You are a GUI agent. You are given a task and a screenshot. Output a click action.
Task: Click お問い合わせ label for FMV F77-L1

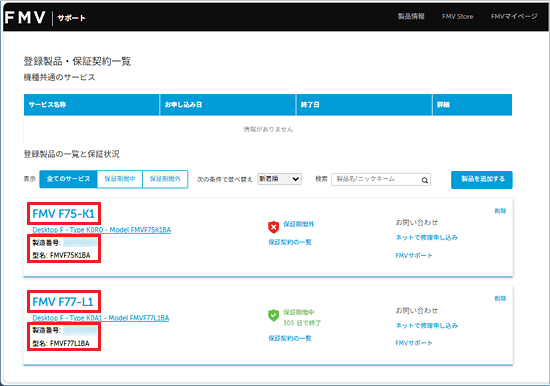[x=417, y=311]
